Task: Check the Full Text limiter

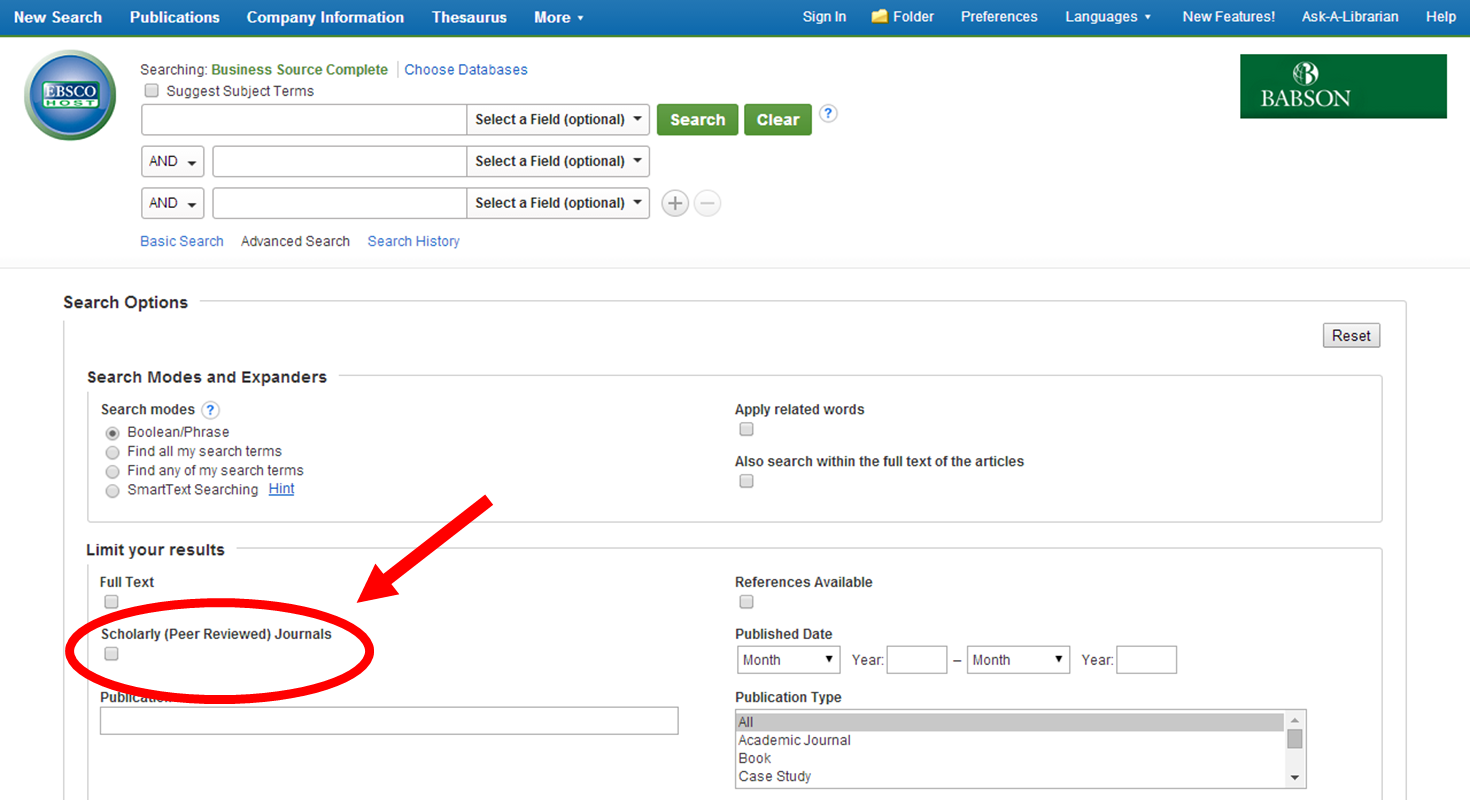Action: click(x=111, y=601)
